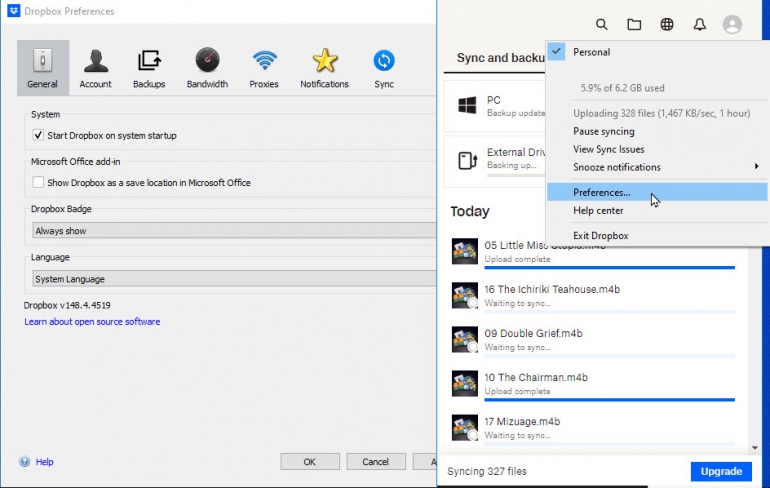
Task: Enable Show Dropbox in Microsoft Office checkbox
Action: (38, 183)
